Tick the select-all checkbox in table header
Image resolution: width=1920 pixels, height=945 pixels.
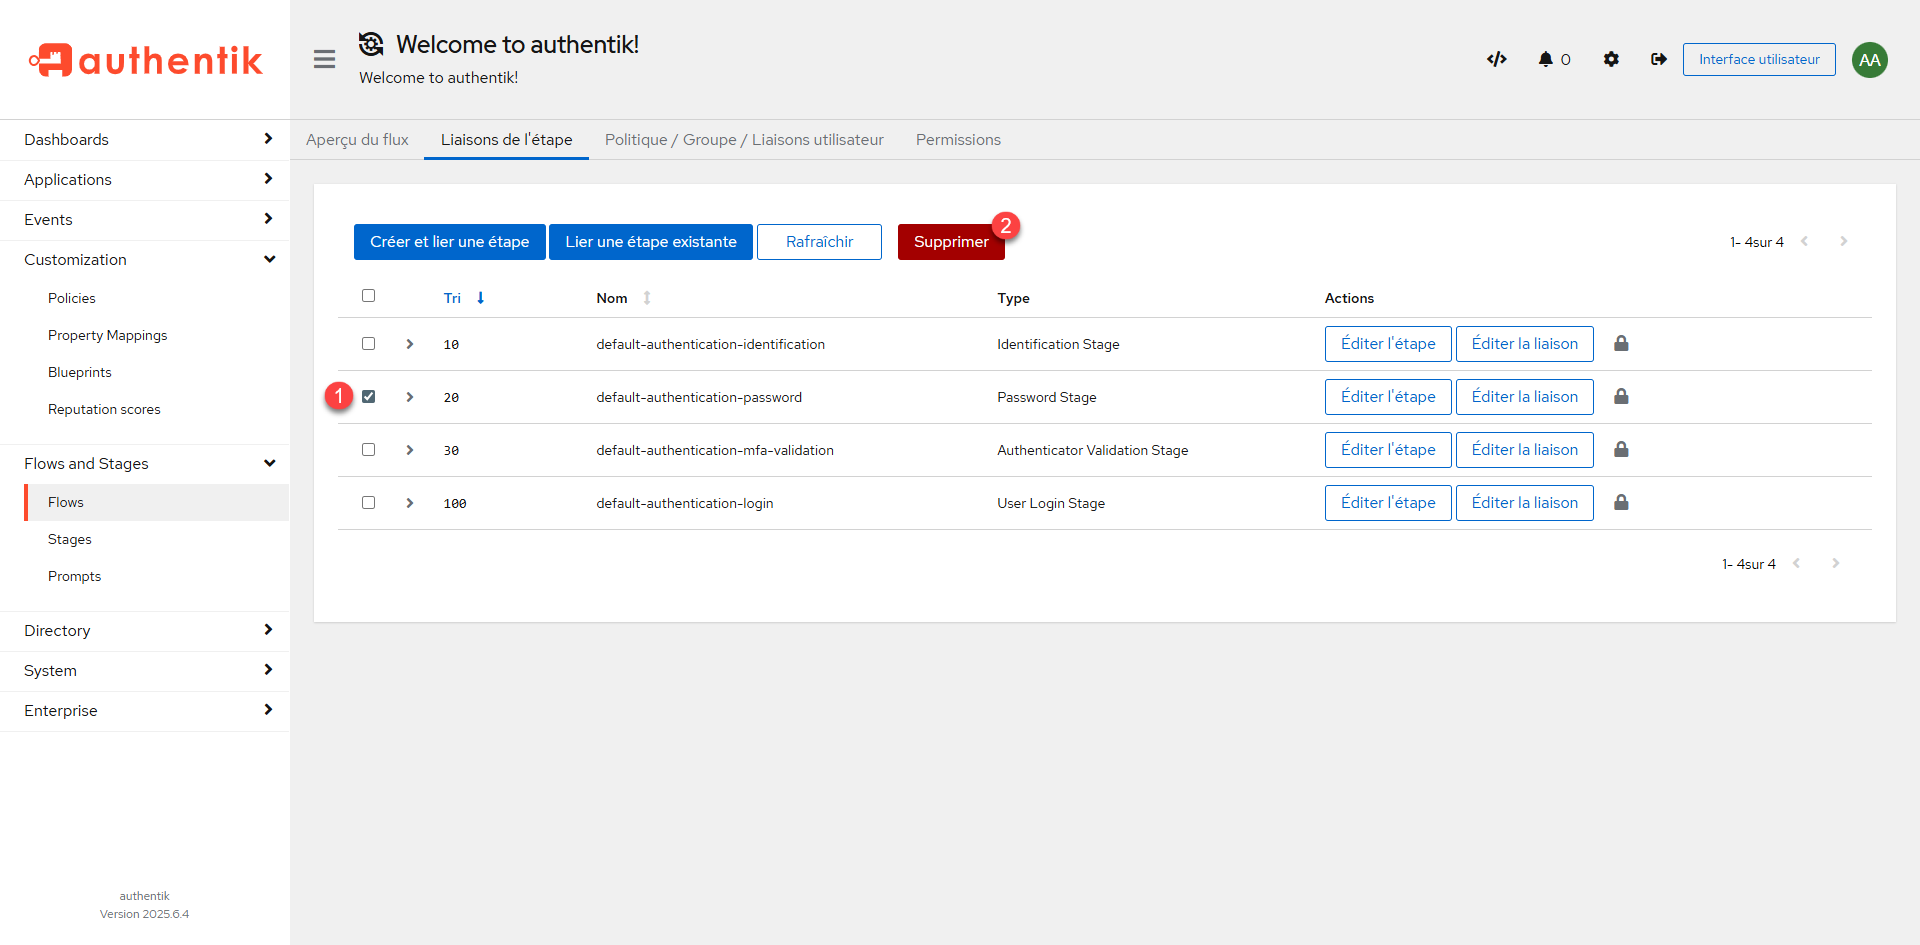[x=369, y=296]
